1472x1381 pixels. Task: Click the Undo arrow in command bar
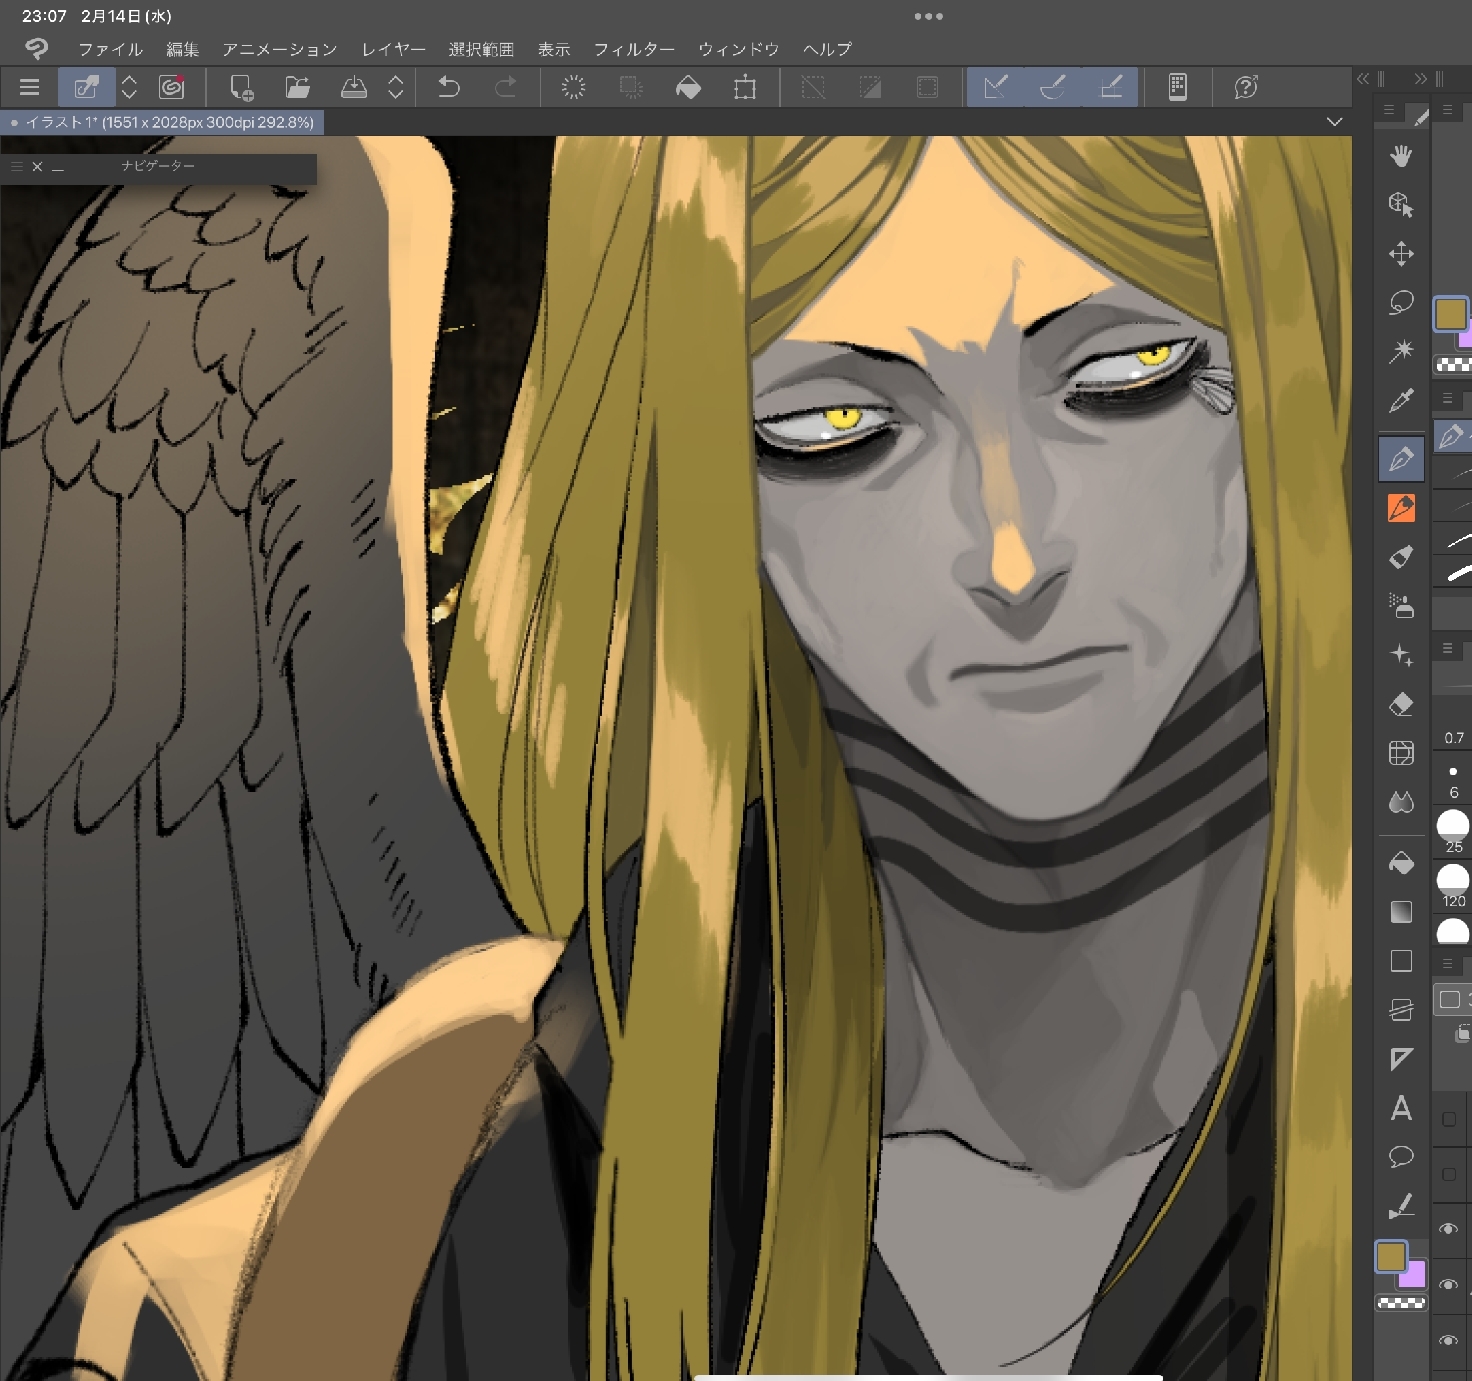449,88
